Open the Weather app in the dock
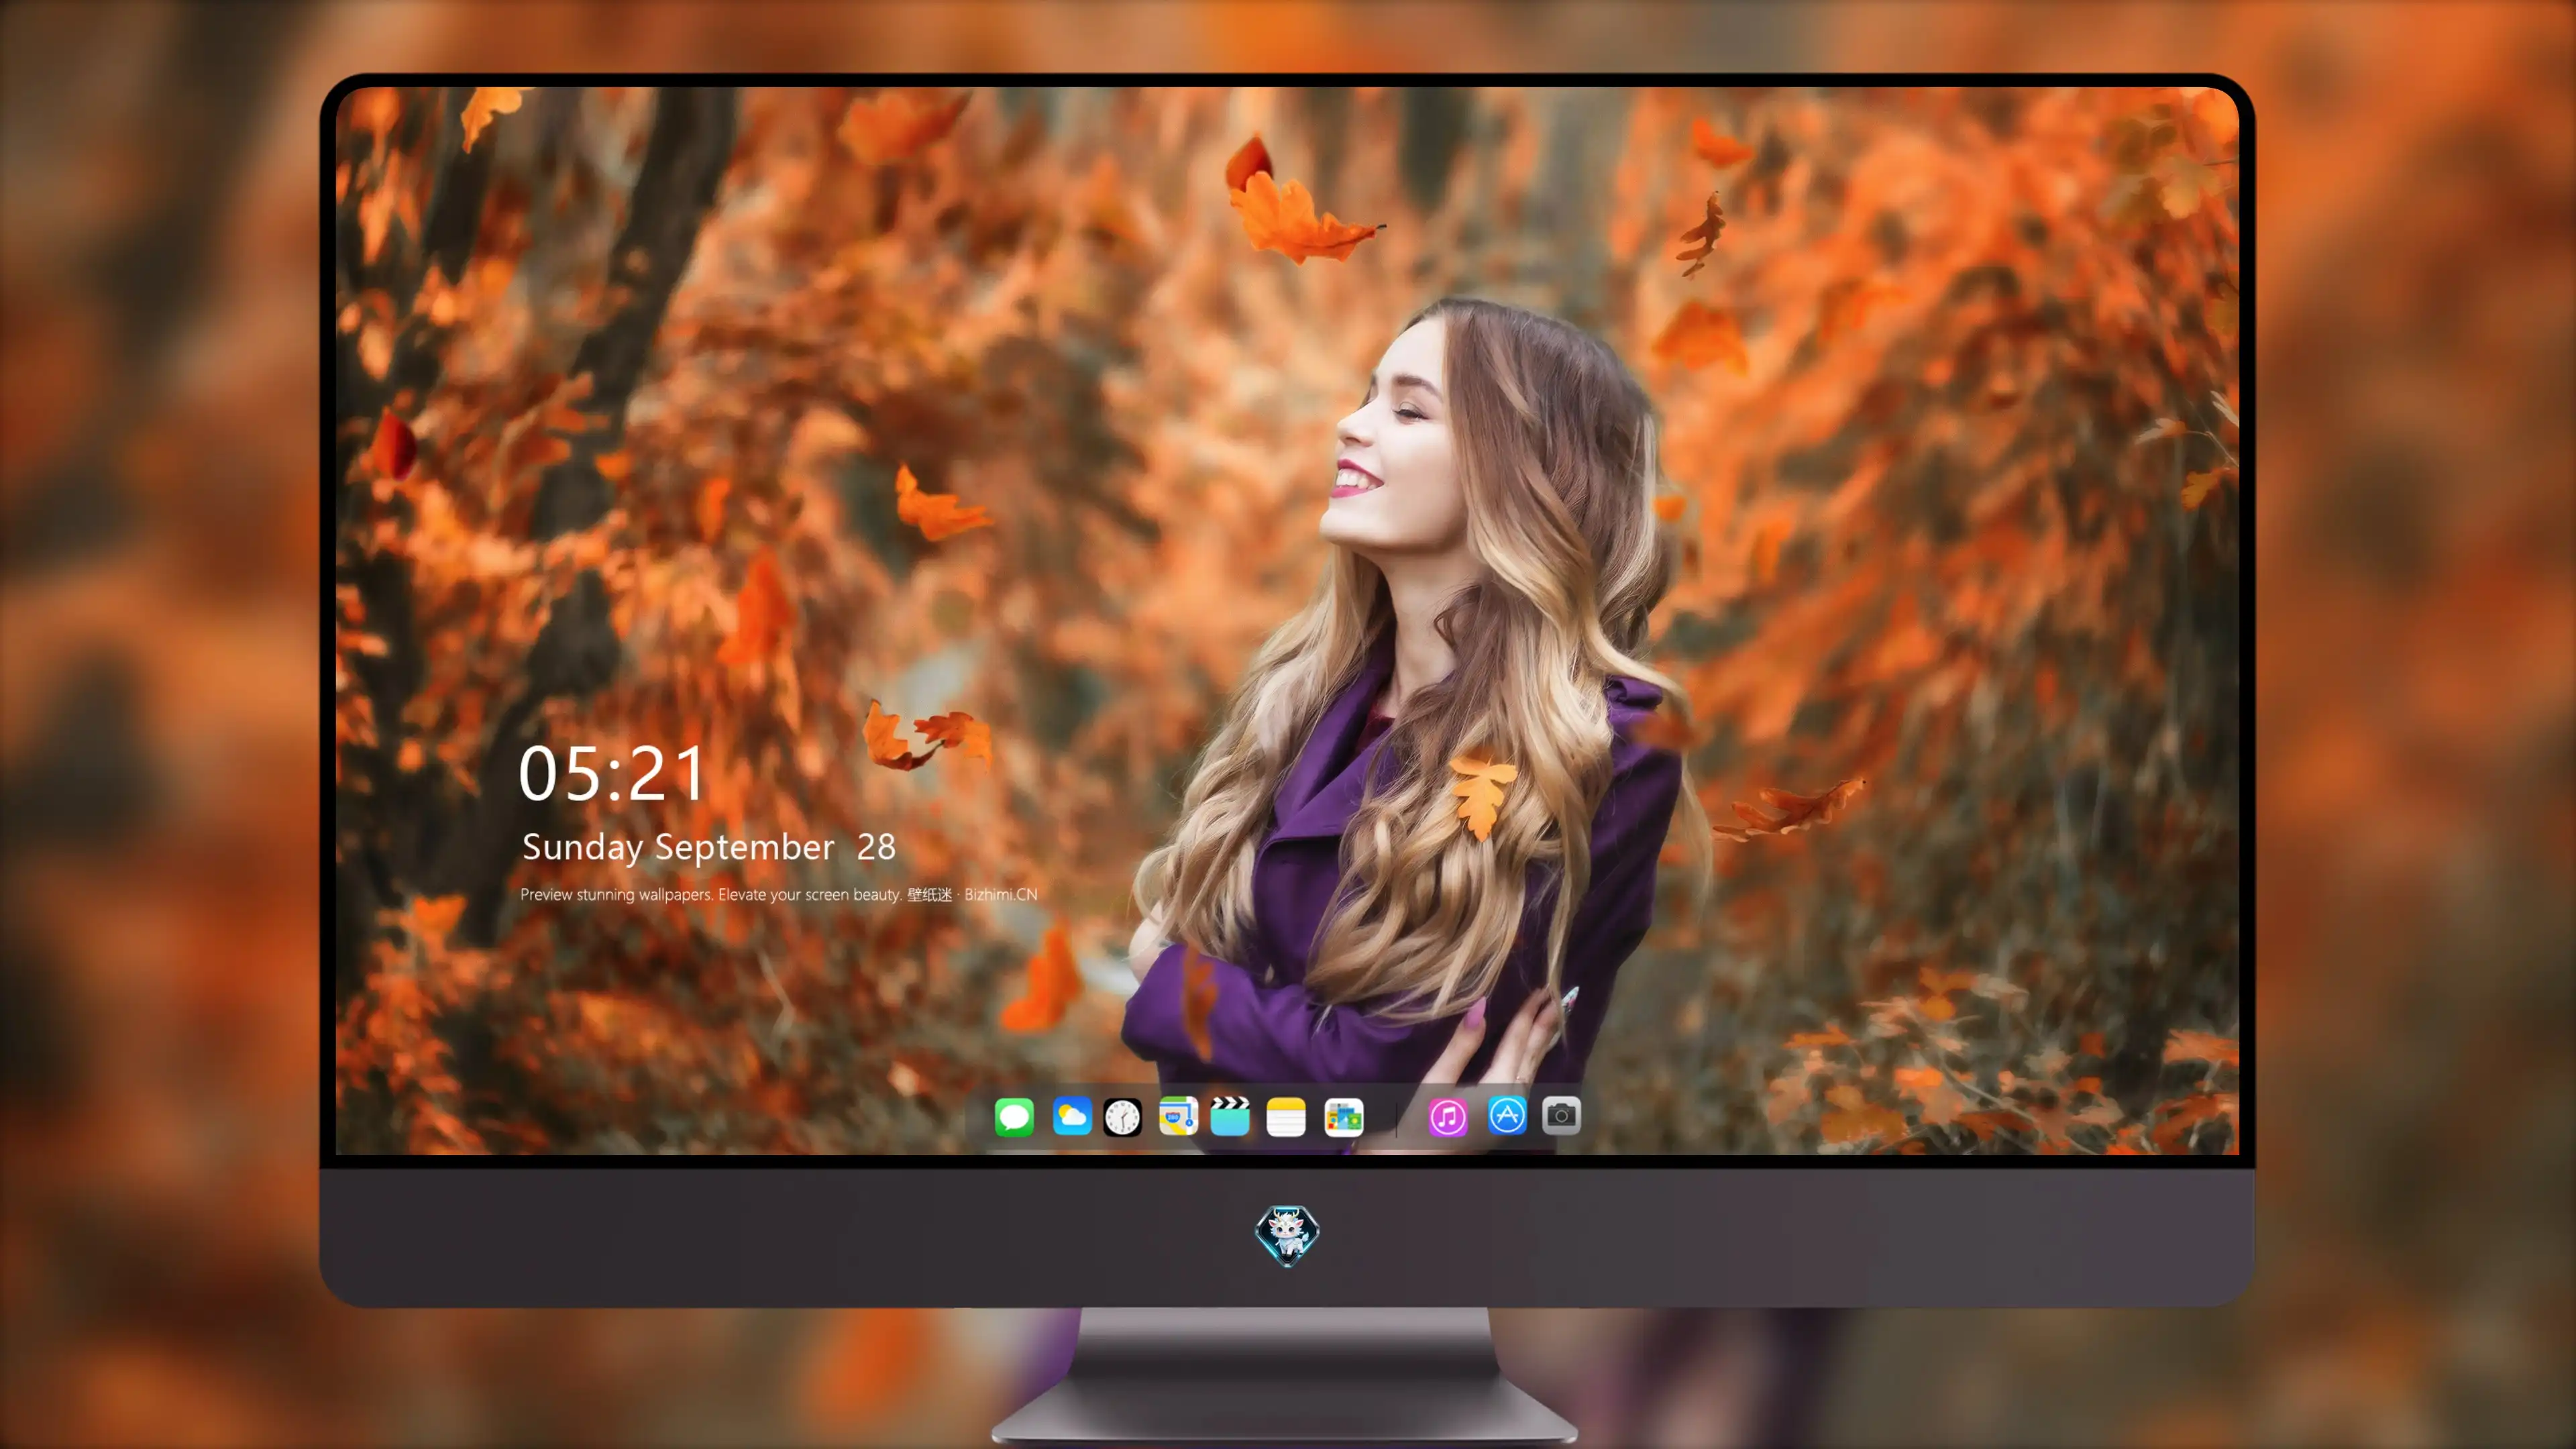Image resolution: width=2576 pixels, height=1449 pixels. (1071, 1116)
